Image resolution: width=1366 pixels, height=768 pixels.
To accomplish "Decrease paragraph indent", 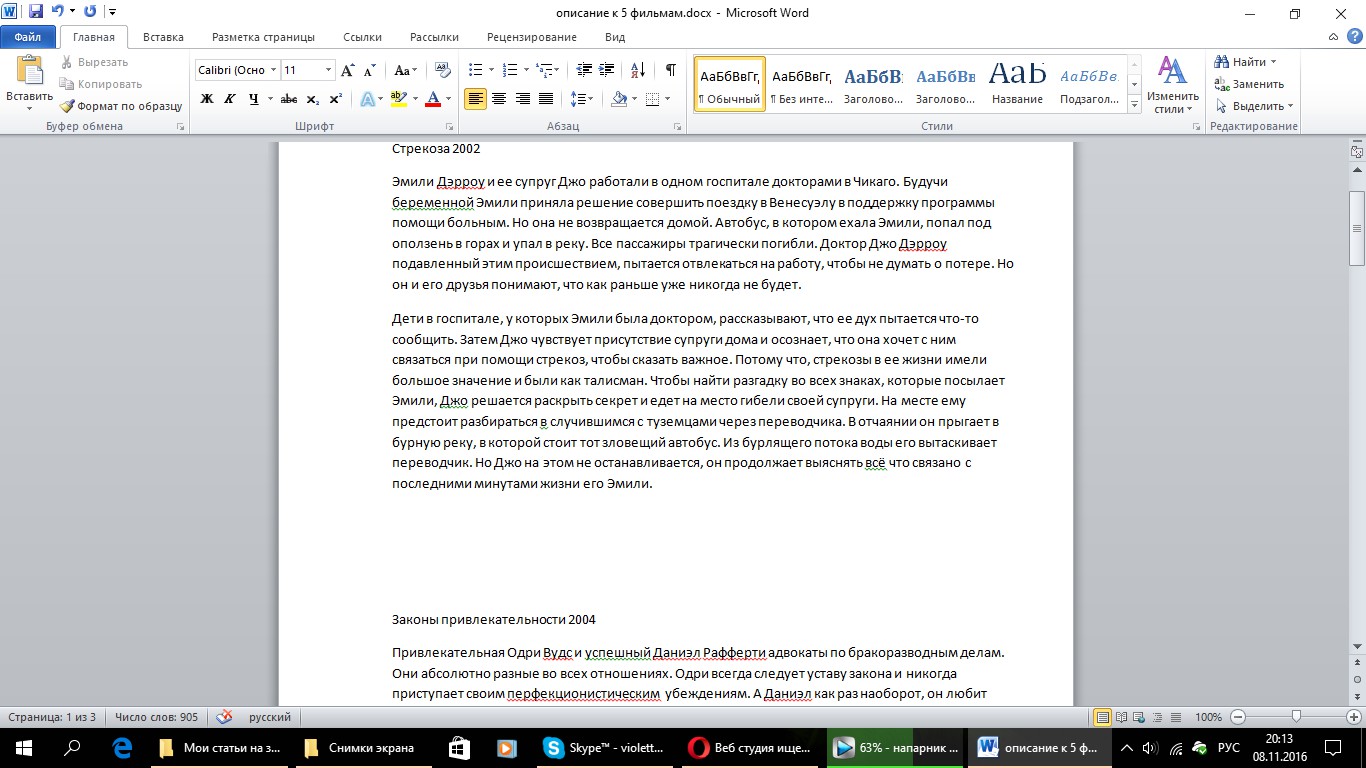I will coord(584,70).
